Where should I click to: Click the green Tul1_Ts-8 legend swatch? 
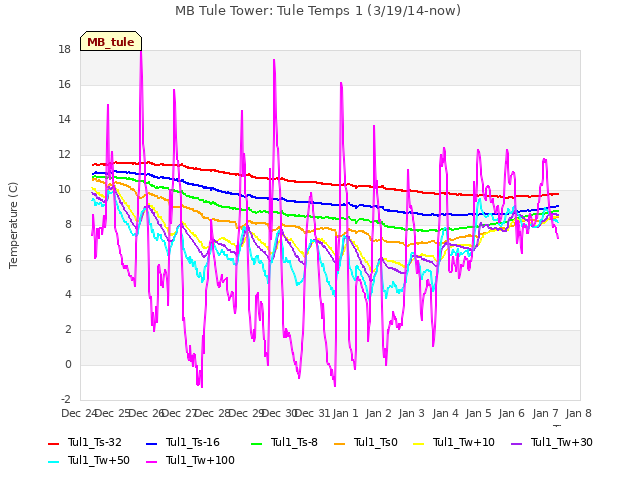pos(256,444)
